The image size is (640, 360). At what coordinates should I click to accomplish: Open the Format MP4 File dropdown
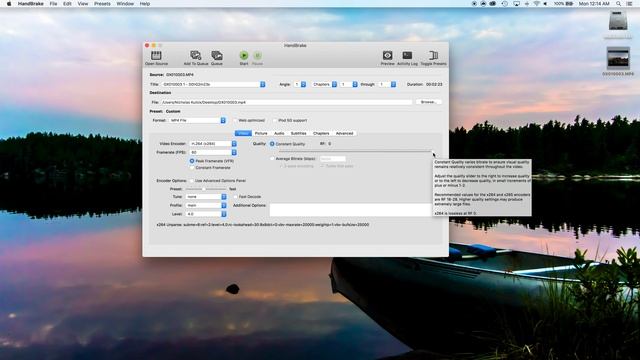[x=198, y=120]
